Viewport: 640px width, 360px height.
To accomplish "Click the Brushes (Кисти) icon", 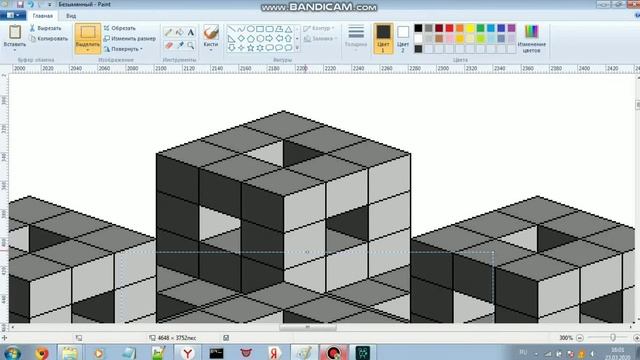I will coord(211,32).
